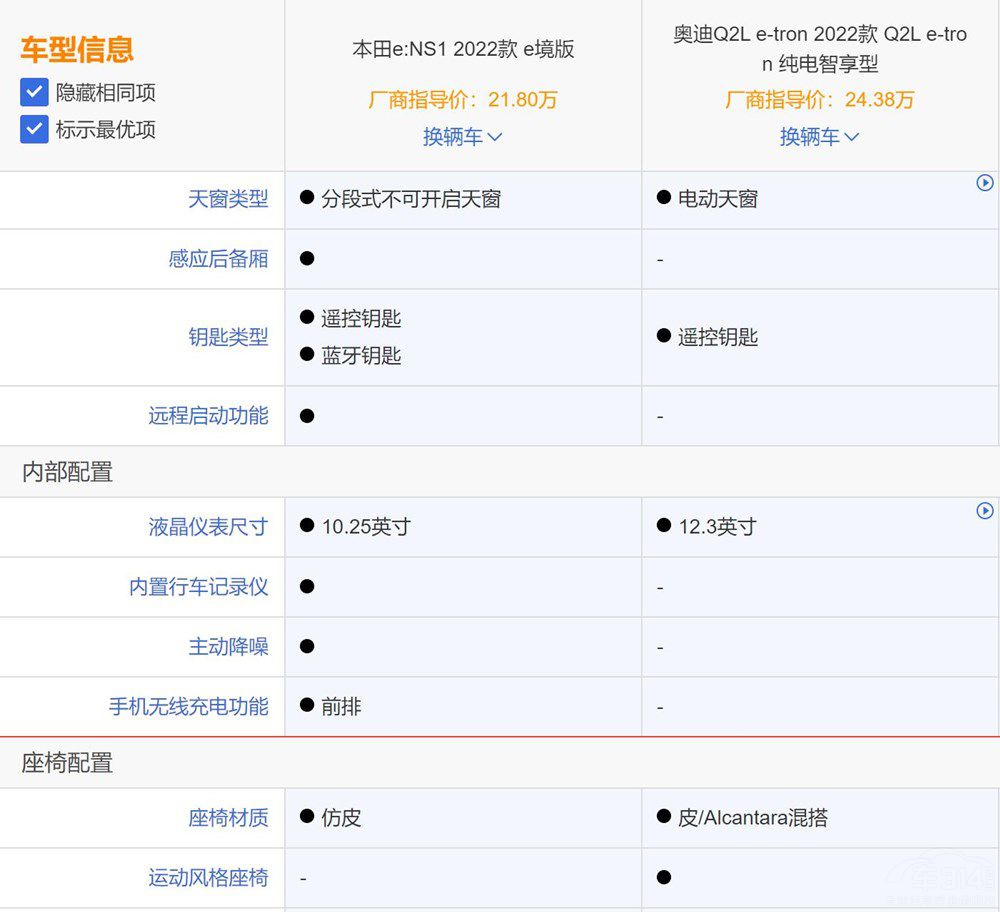Click the 本田e:NS1 2022款 e境版 title

(x=463, y=49)
